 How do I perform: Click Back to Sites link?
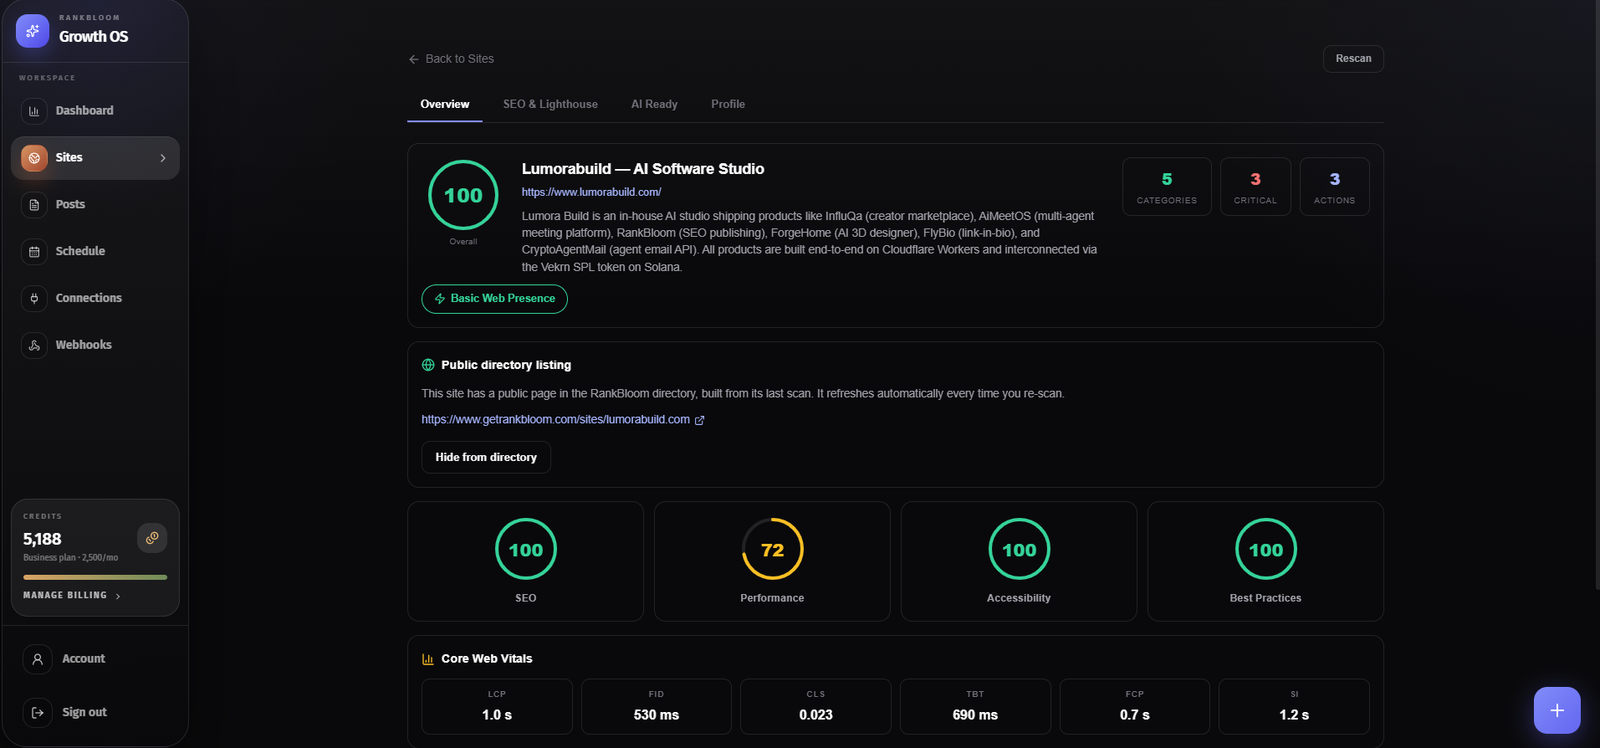(x=451, y=59)
